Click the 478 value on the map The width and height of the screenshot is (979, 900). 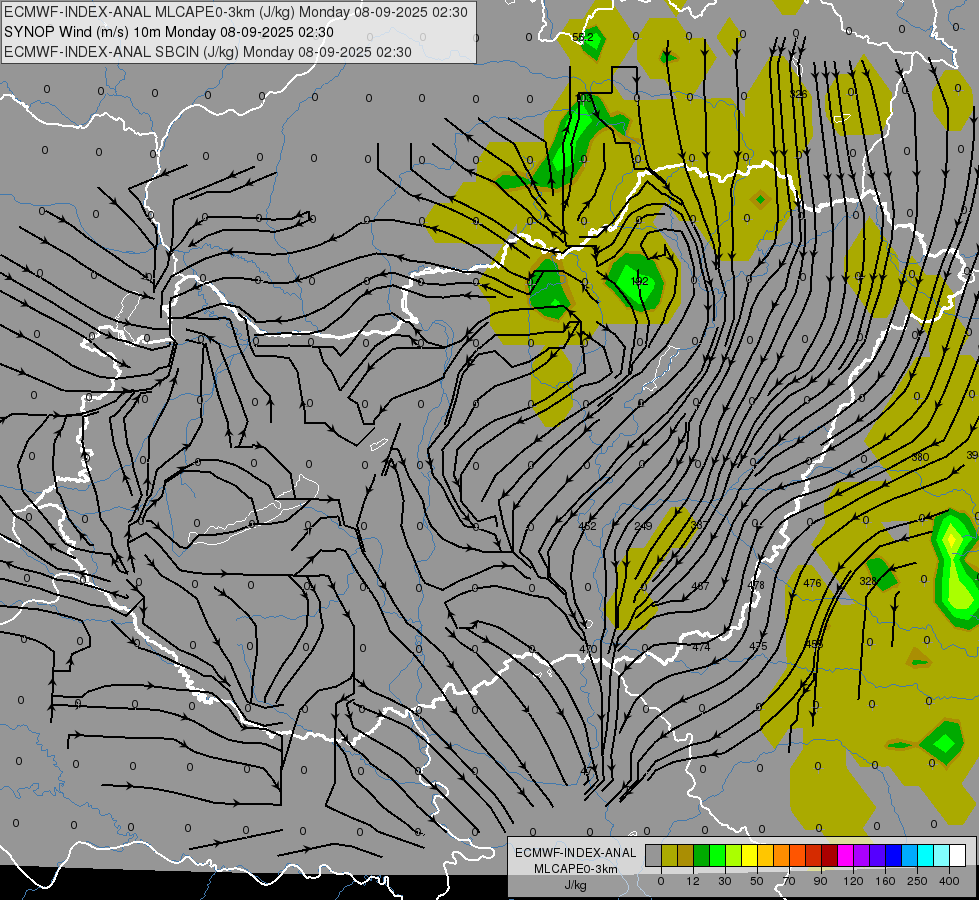756,585
